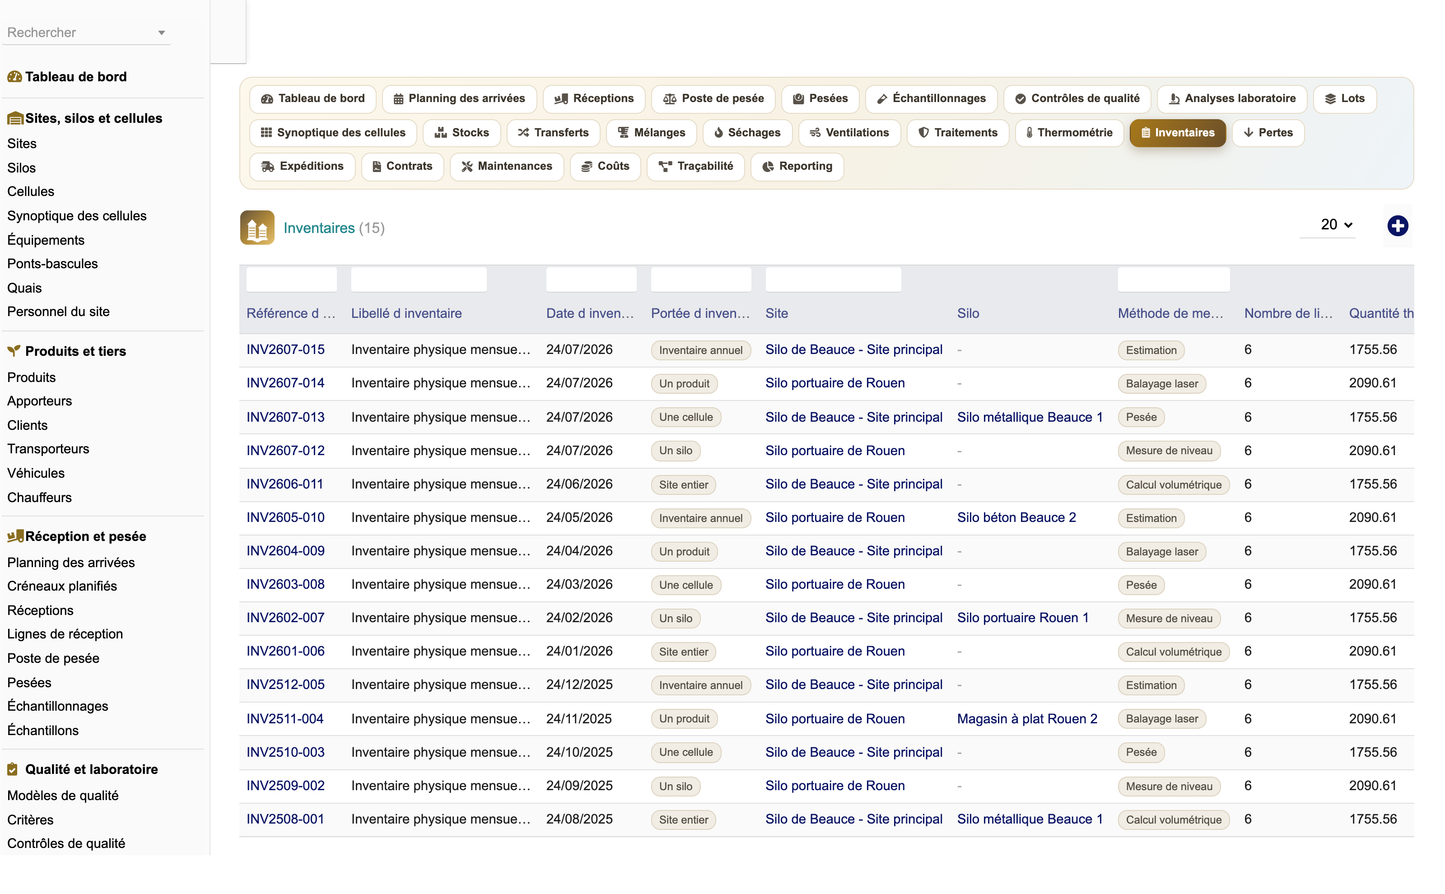Go to the Pesées tab
Viewport: 1445px width, 894px height.
click(x=820, y=99)
